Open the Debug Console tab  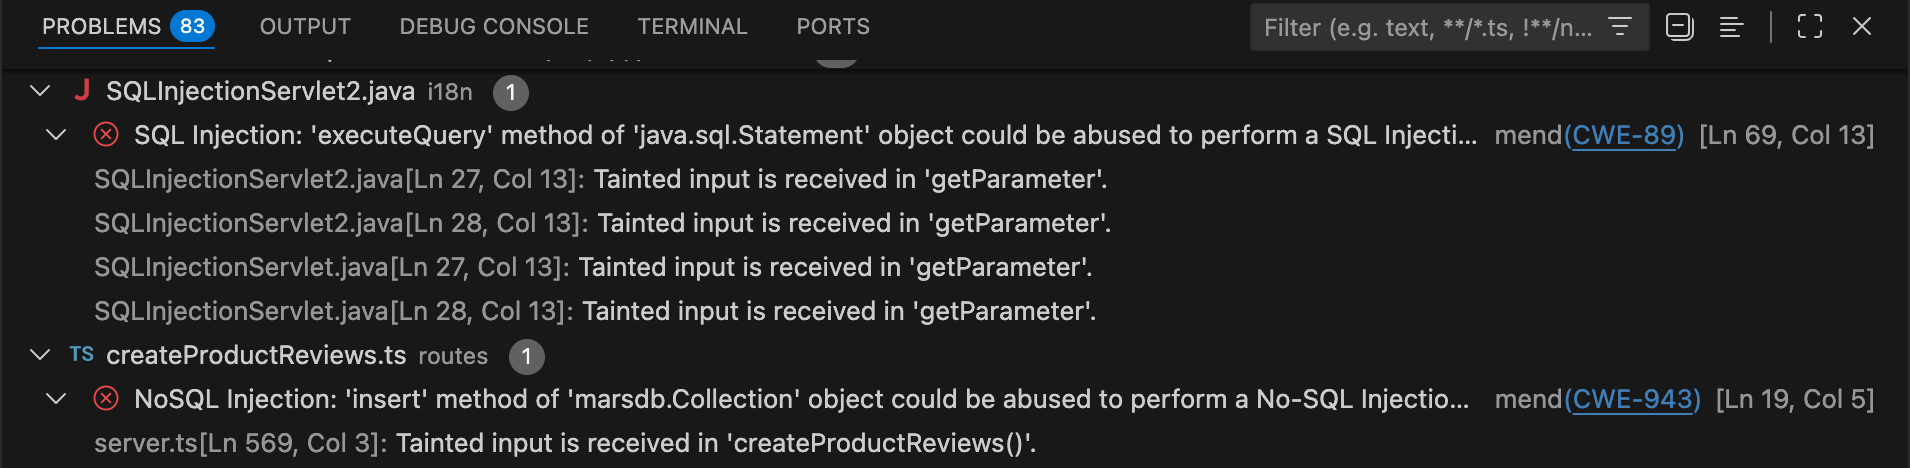coord(494,27)
